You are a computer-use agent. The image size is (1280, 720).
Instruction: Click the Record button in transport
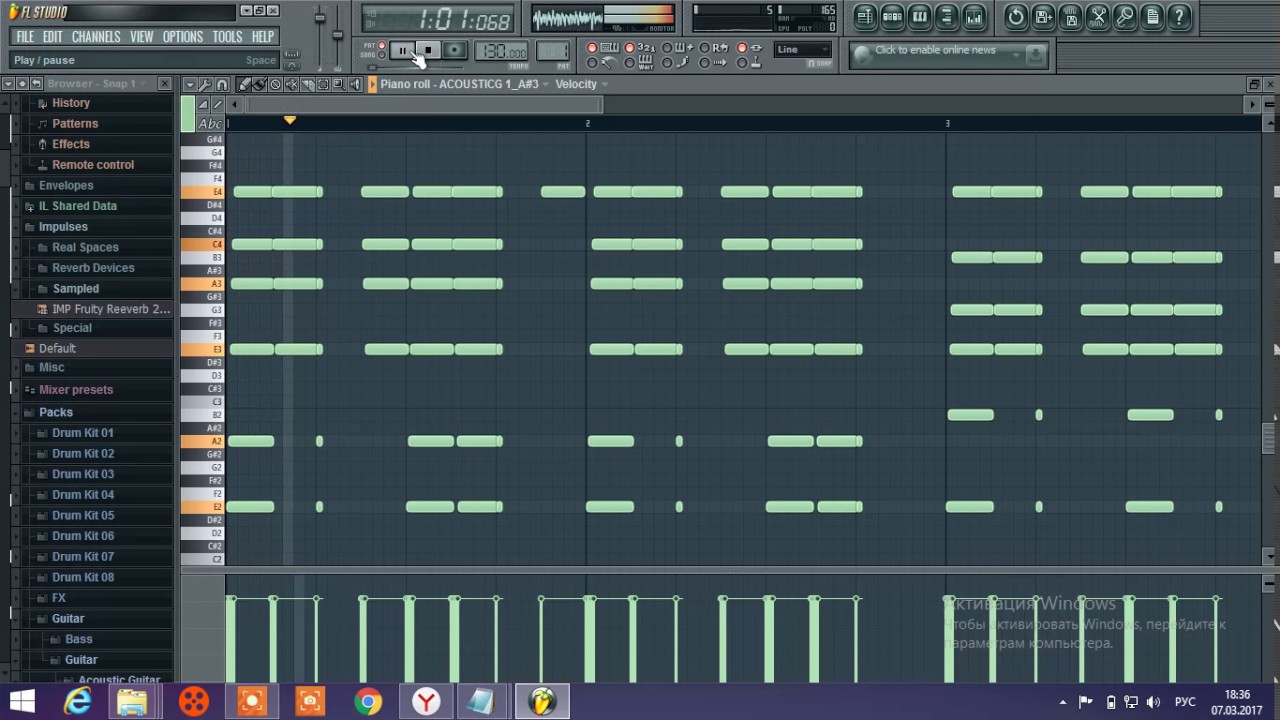[x=454, y=50]
